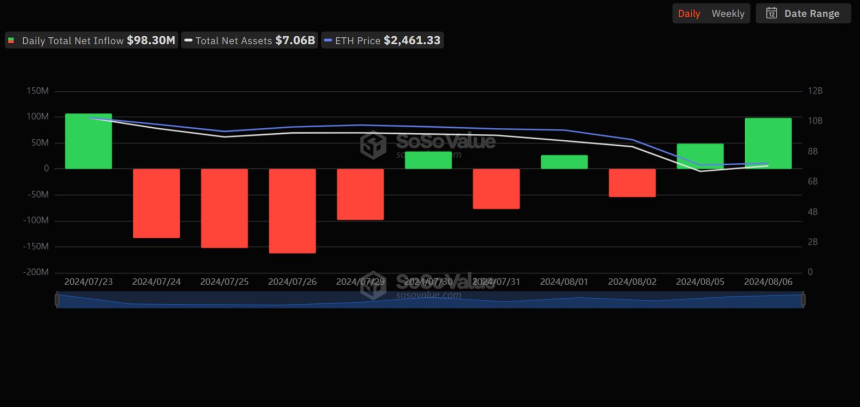Click the green inflow bar for 2024/08/06
Image resolution: width=860 pixels, height=407 pixels.
click(x=768, y=143)
